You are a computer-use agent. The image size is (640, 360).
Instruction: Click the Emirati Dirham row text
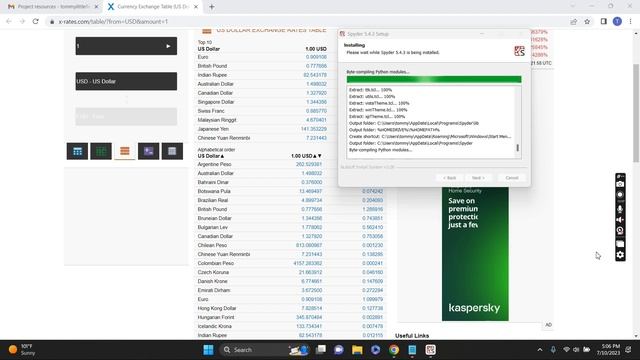coord(214,290)
